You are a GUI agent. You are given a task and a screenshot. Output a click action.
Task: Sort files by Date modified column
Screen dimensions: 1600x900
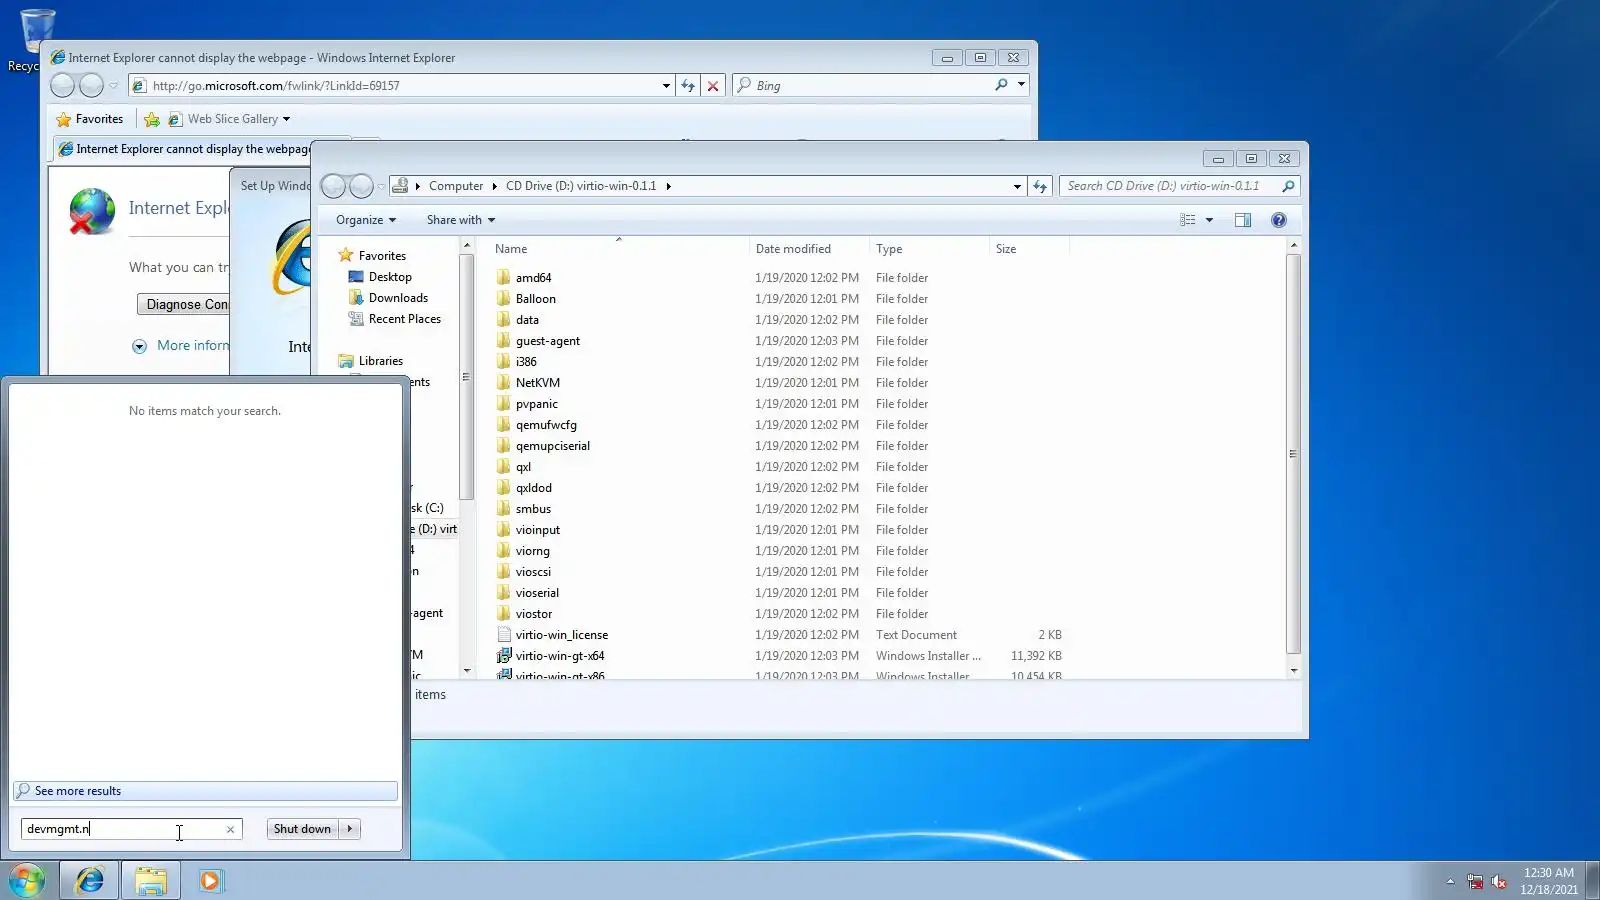(809, 249)
